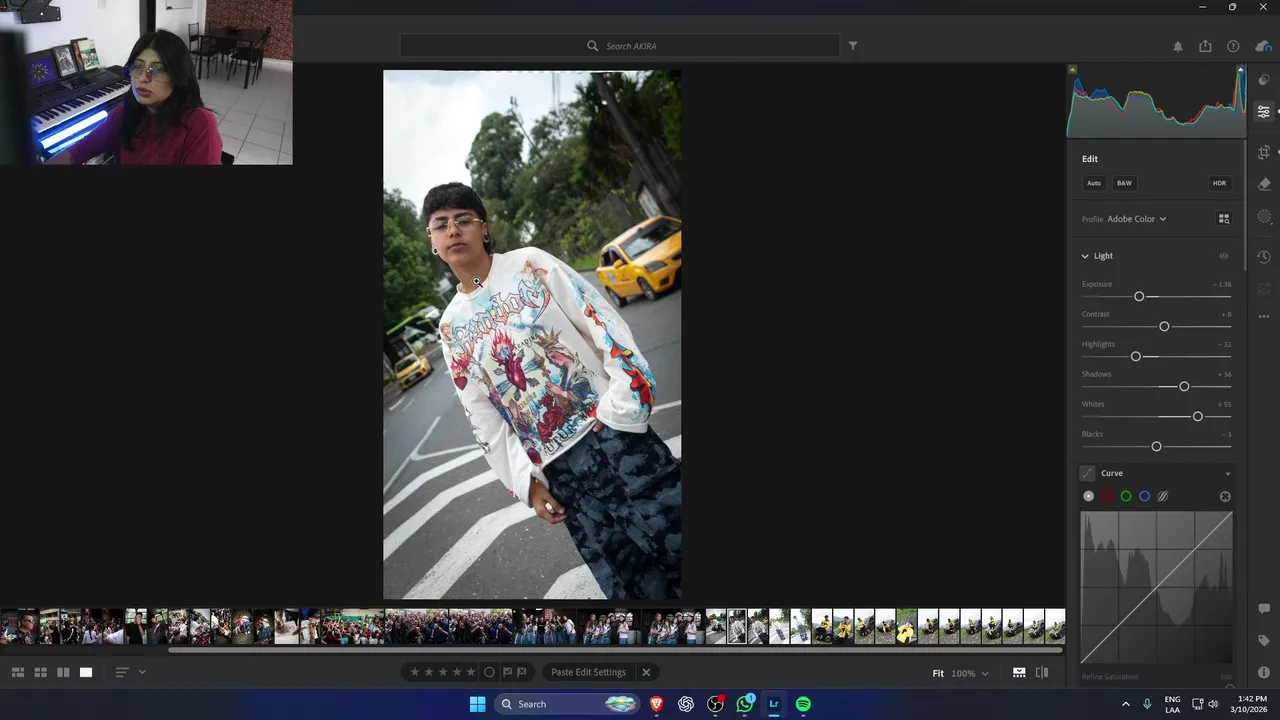Open WhatsApp from the taskbar

pos(745,704)
